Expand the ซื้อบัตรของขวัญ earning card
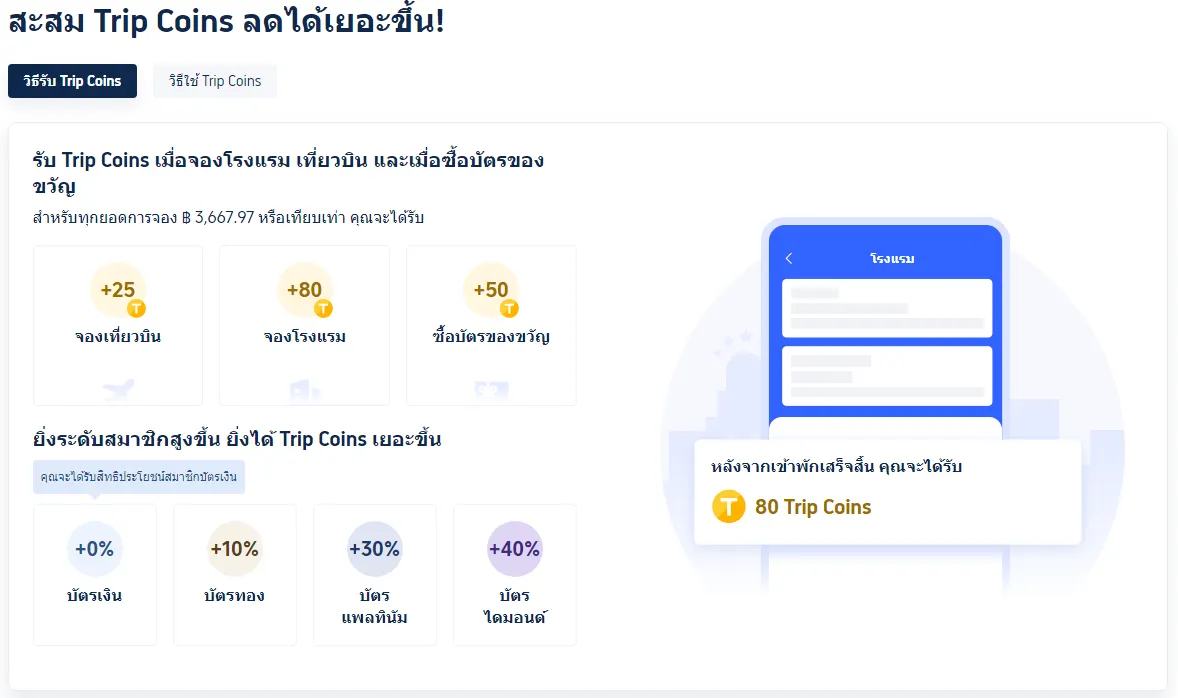The width and height of the screenshot is (1178, 698). point(490,325)
